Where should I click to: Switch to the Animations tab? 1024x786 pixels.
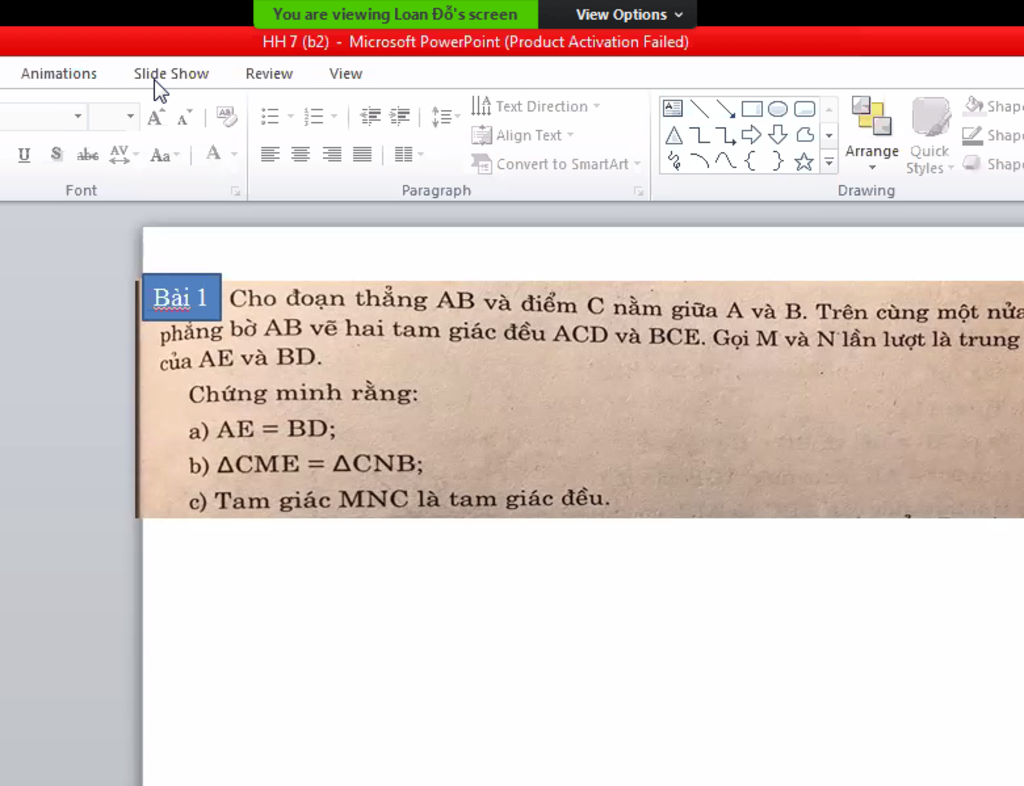(x=59, y=74)
